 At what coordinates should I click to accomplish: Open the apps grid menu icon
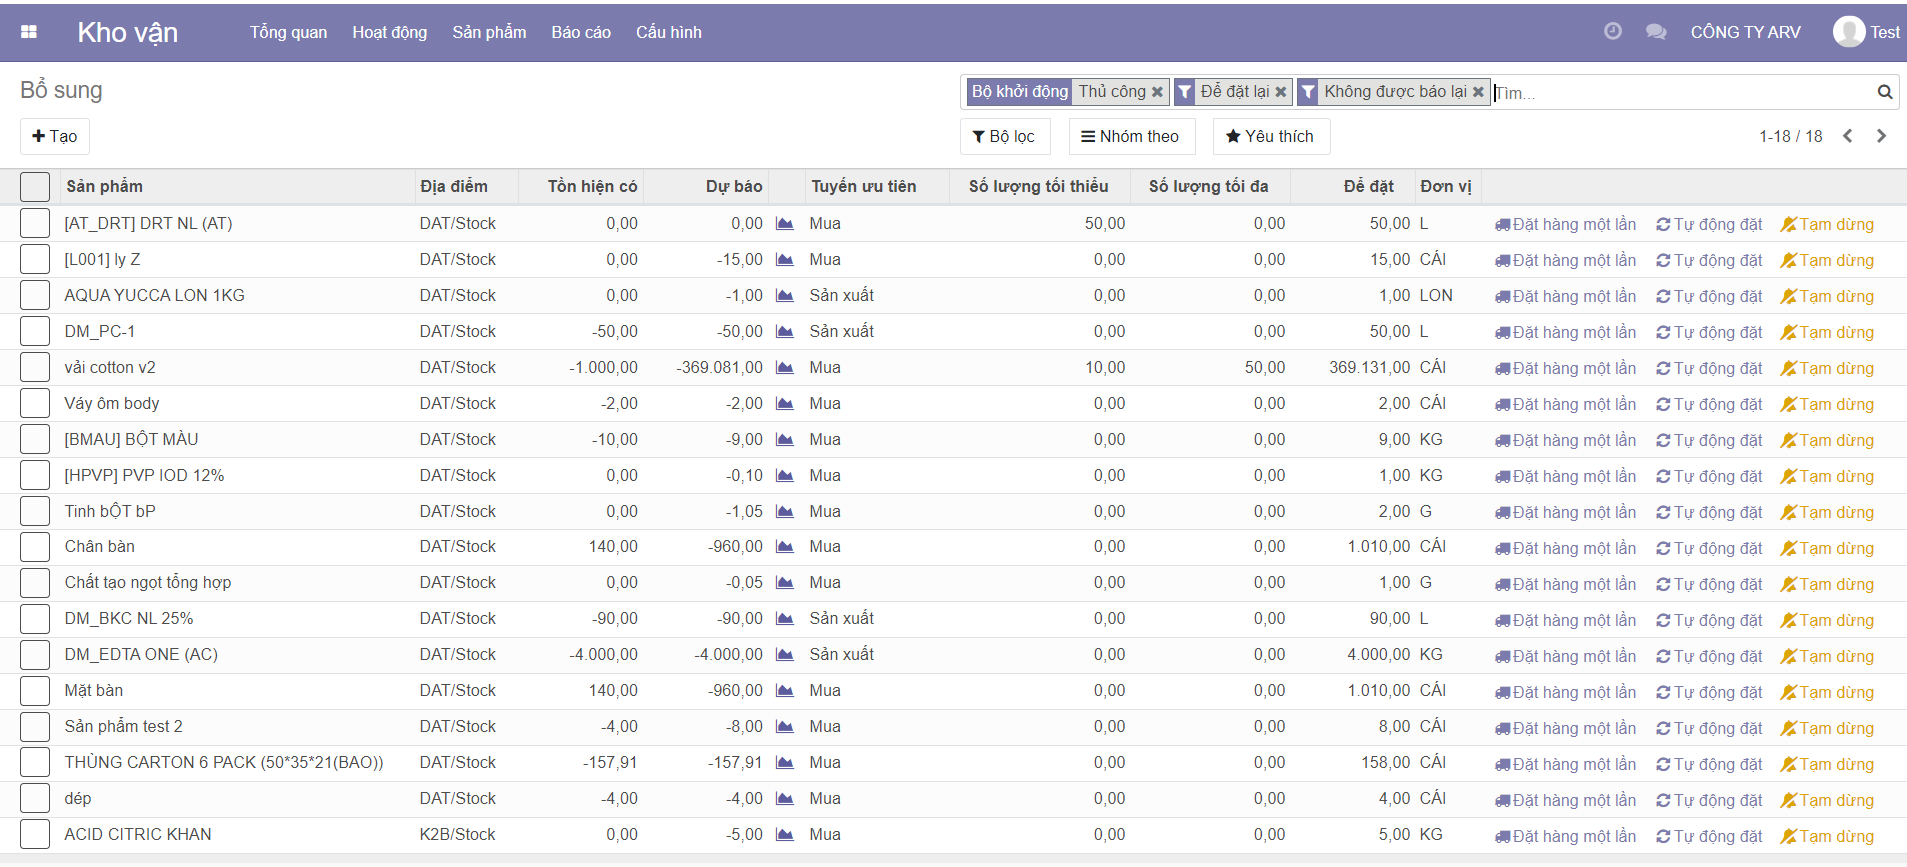(29, 32)
